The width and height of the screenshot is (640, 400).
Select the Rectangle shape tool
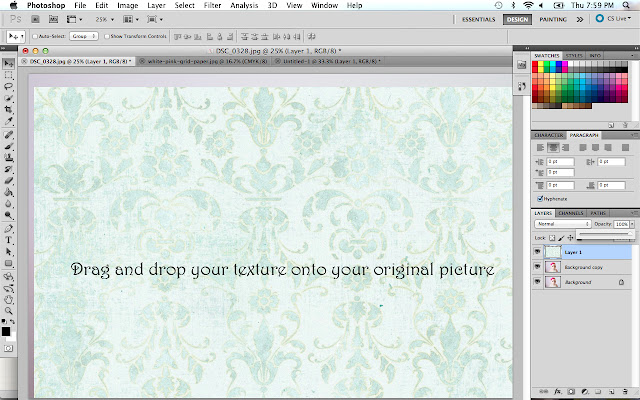(8, 263)
